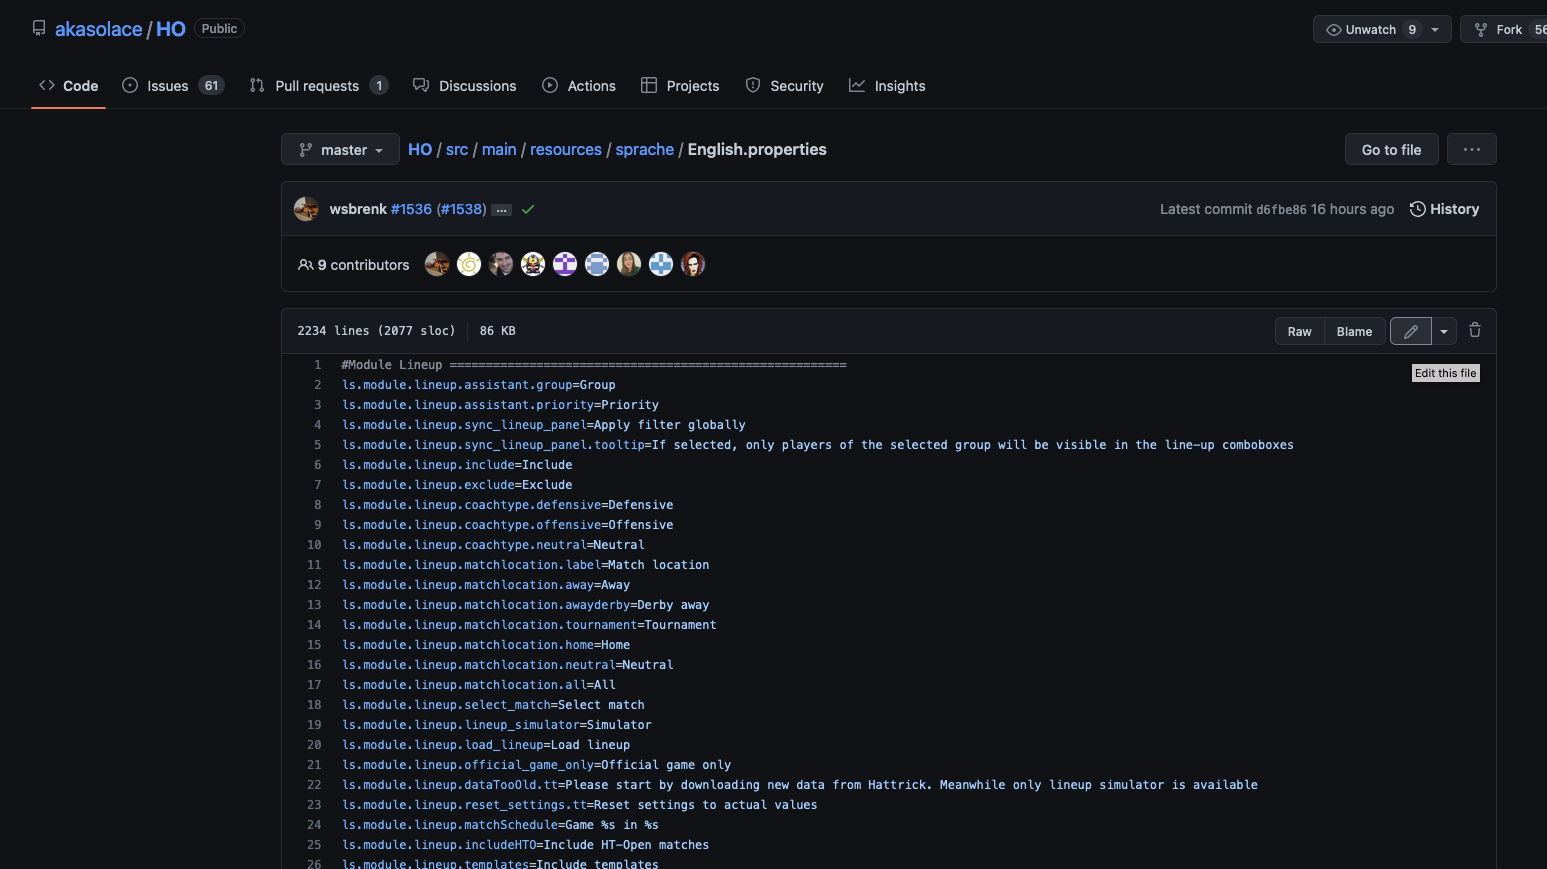Select the Edit pencil icon
Viewport: 1547px width, 869px height.
click(1410, 330)
